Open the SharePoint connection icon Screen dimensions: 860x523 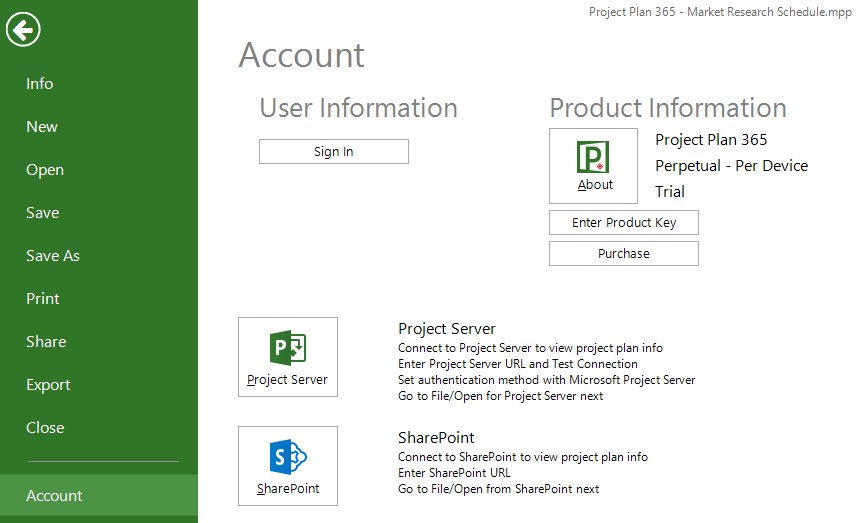pyautogui.click(x=288, y=466)
